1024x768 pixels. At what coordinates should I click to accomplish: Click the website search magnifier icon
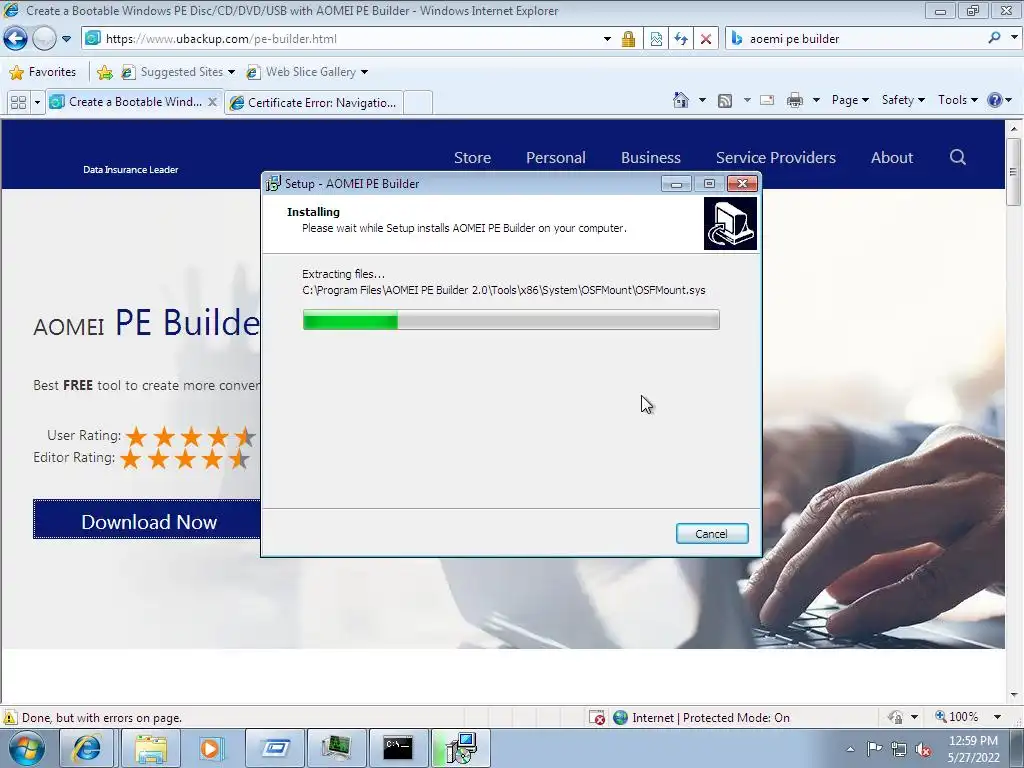point(957,157)
